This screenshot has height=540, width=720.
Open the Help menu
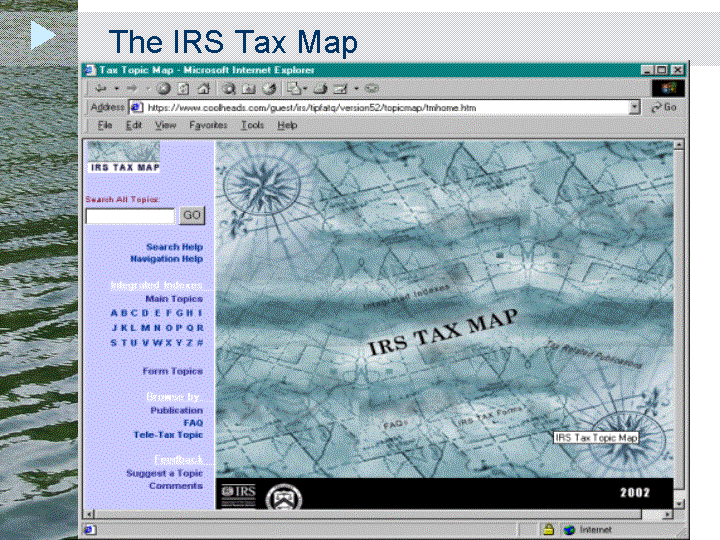tap(287, 125)
